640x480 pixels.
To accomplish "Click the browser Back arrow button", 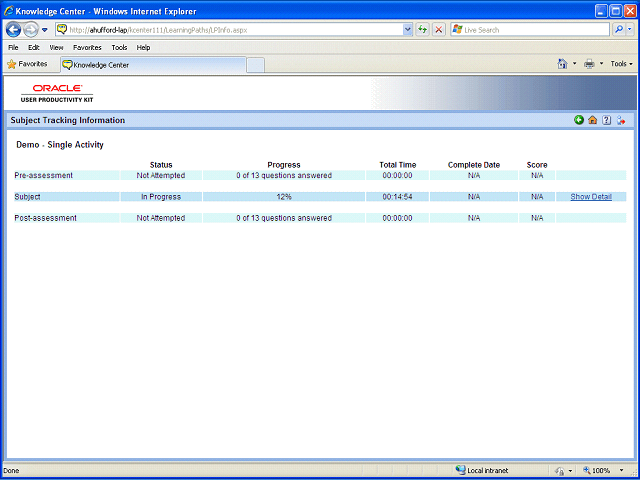I will coord(13,30).
